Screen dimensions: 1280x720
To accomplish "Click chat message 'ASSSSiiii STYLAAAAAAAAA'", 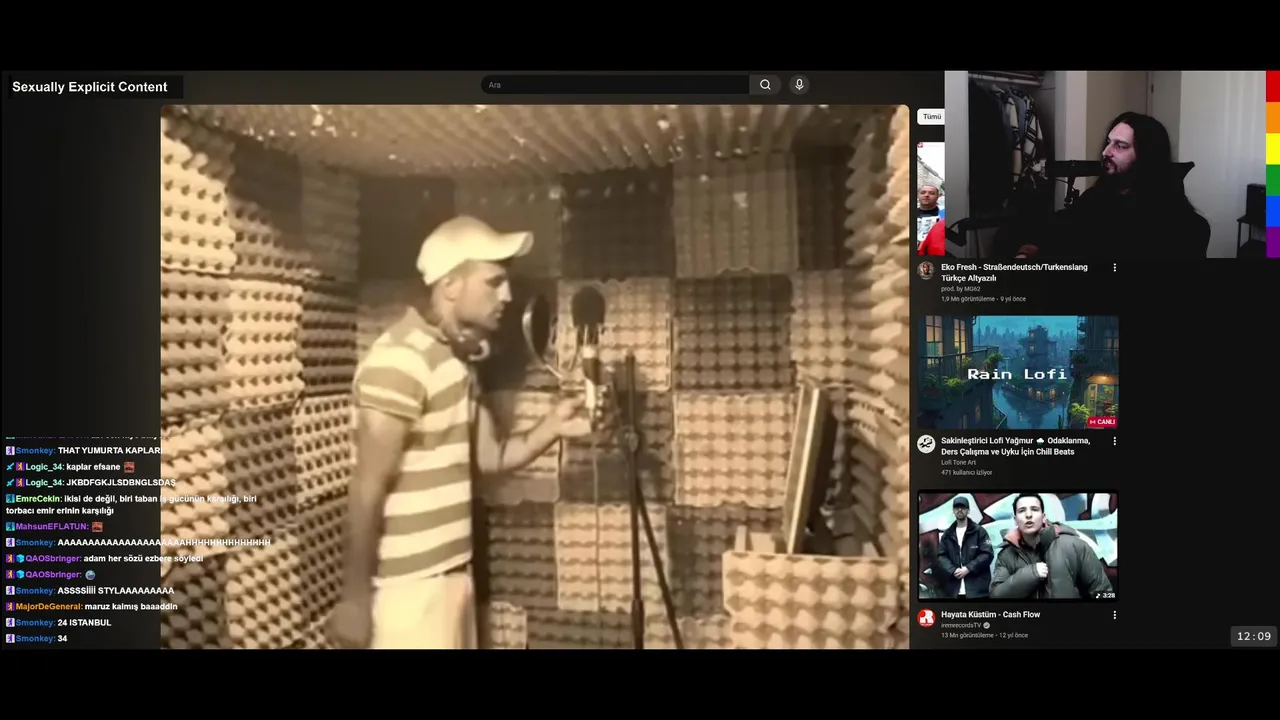I will coord(116,591).
